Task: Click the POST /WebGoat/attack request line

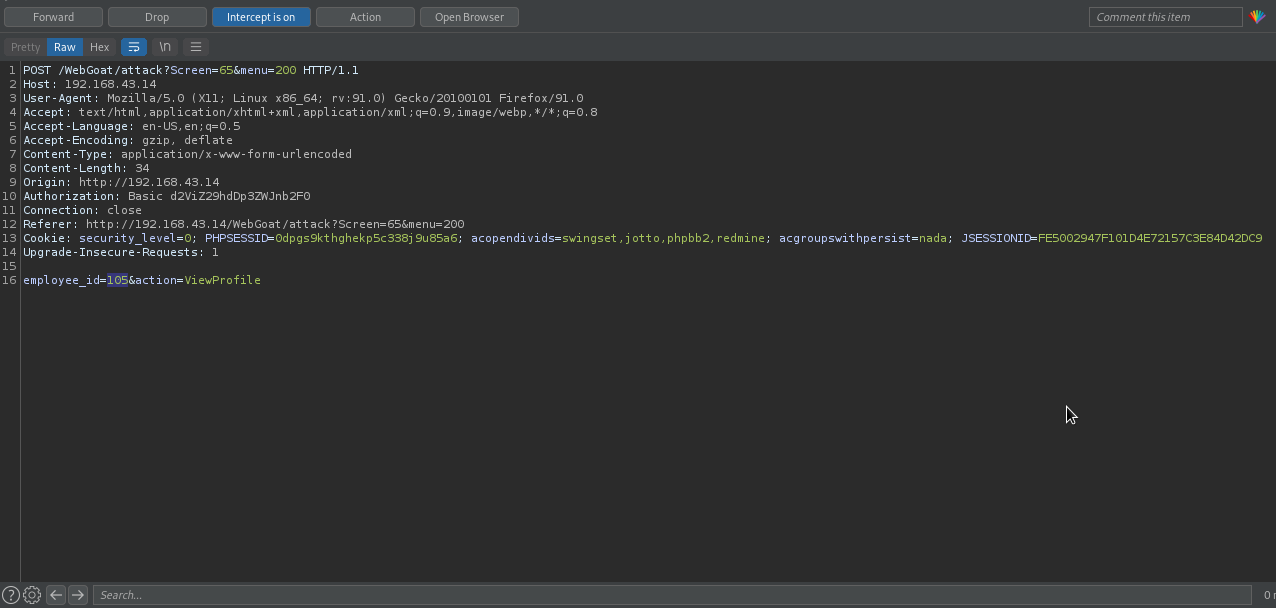Action: click(x=191, y=70)
